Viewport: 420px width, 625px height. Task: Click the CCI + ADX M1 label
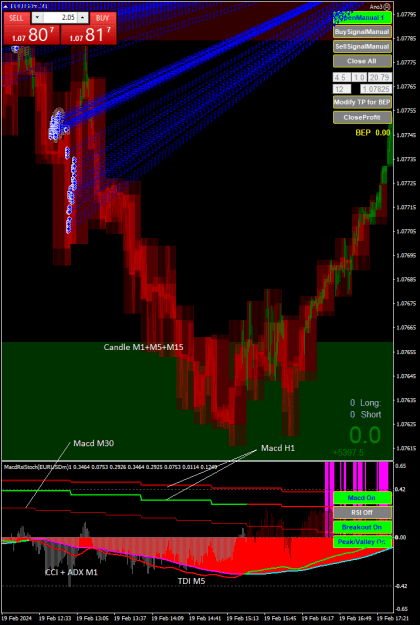71,572
